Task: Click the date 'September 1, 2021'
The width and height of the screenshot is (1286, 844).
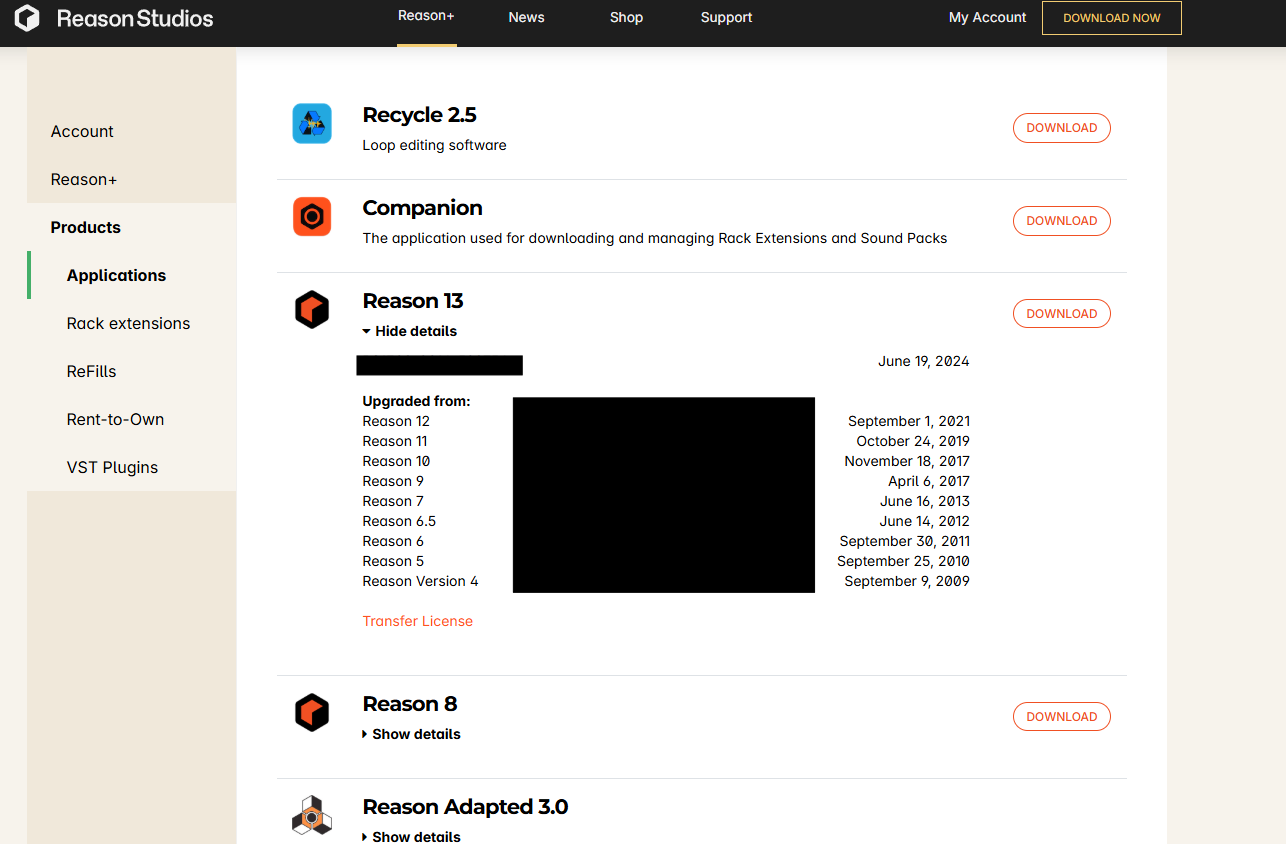Action: click(x=909, y=421)
